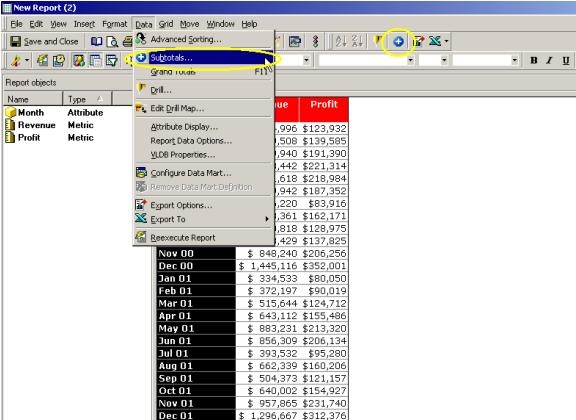Select the Profit metric in Report objects

click(x=29, y=137)
